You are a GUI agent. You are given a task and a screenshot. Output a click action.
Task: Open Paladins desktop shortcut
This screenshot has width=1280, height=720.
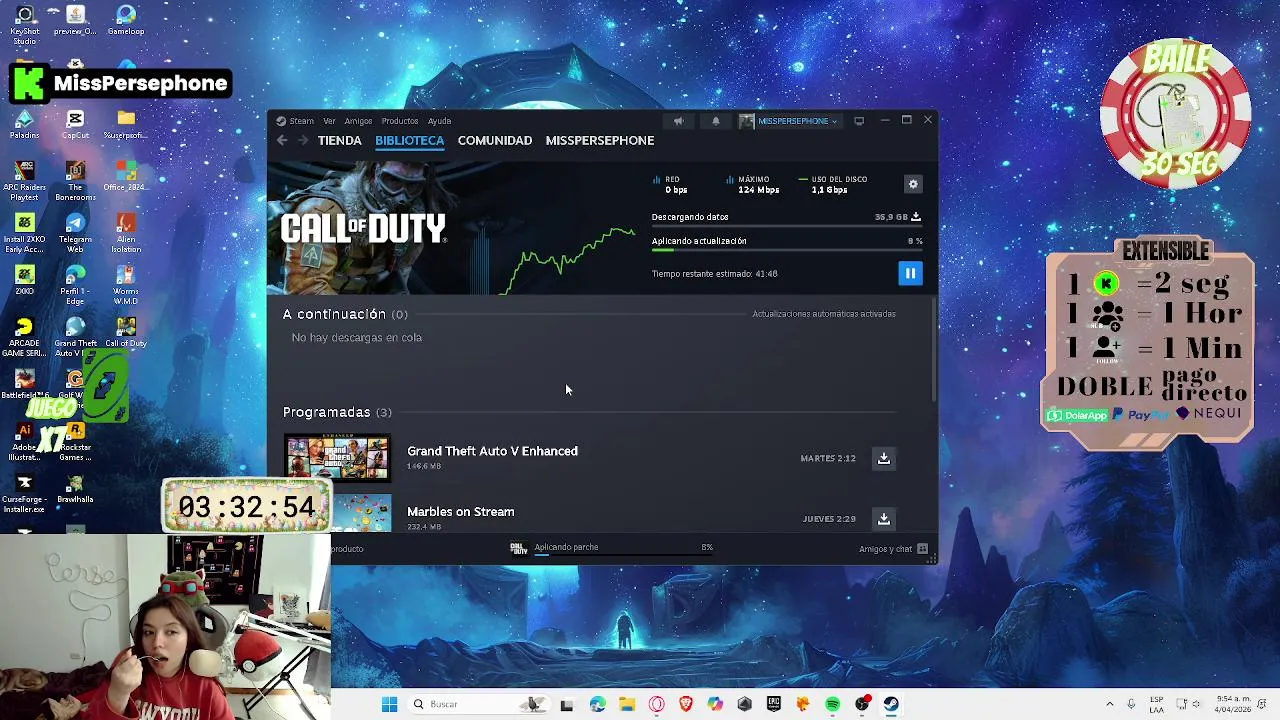25,125
